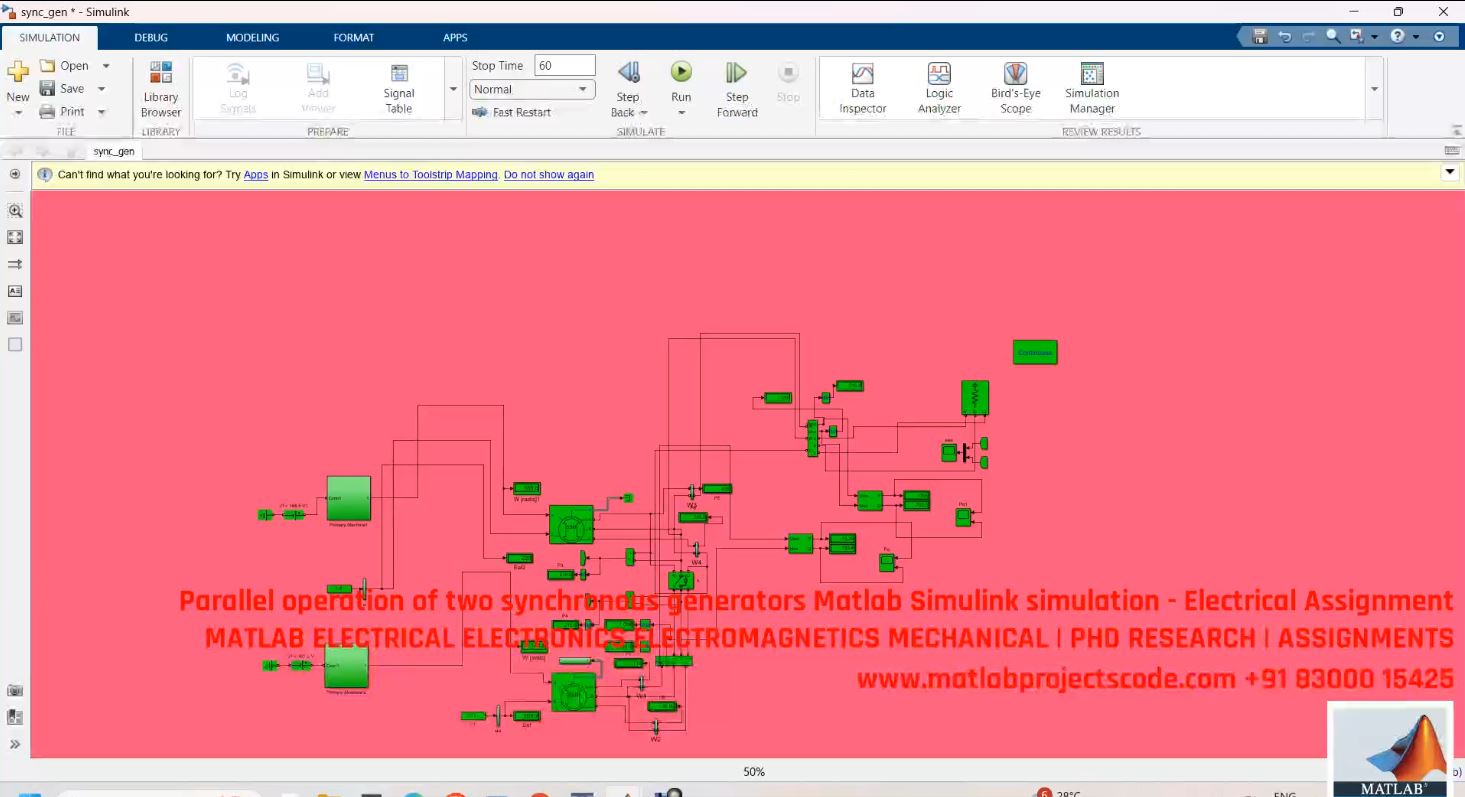Click the Stop Time field showing 60
Viewport: 1465px width, 797px height.
(563, 64)
